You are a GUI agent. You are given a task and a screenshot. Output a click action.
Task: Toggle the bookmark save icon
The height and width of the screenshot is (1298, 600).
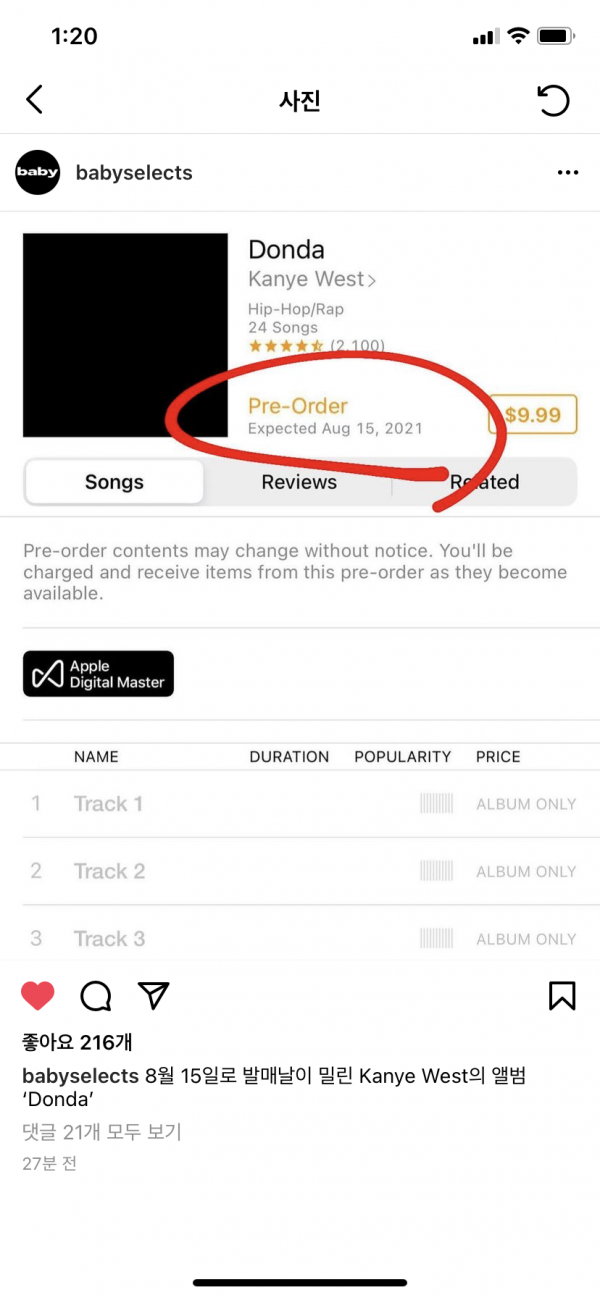[x=562, y=995]
